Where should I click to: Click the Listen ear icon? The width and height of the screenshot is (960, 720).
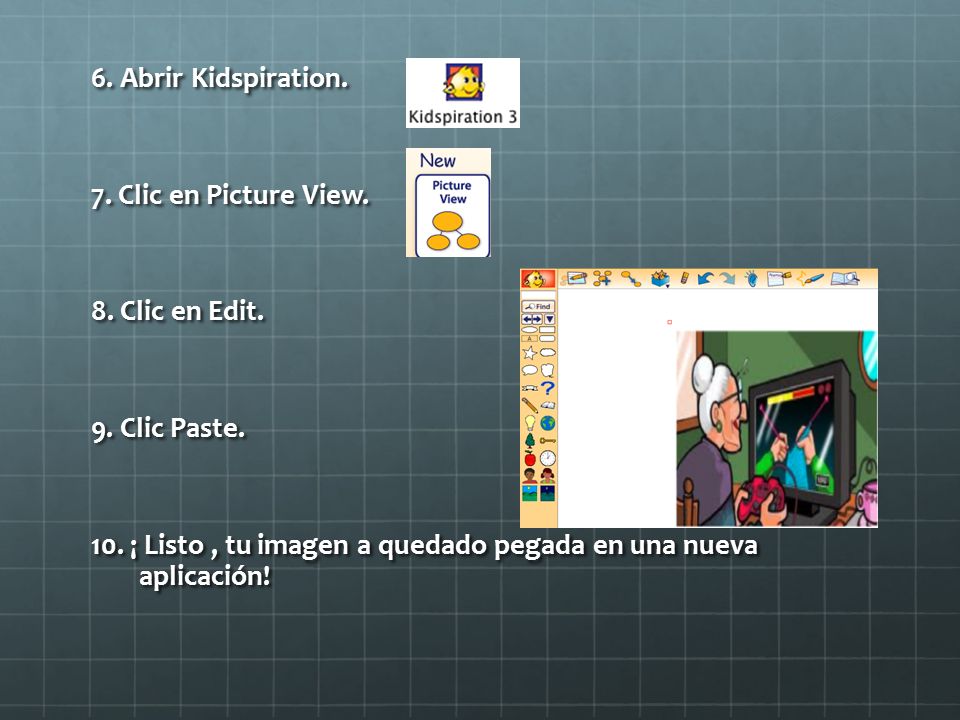(x=751, y=279)
